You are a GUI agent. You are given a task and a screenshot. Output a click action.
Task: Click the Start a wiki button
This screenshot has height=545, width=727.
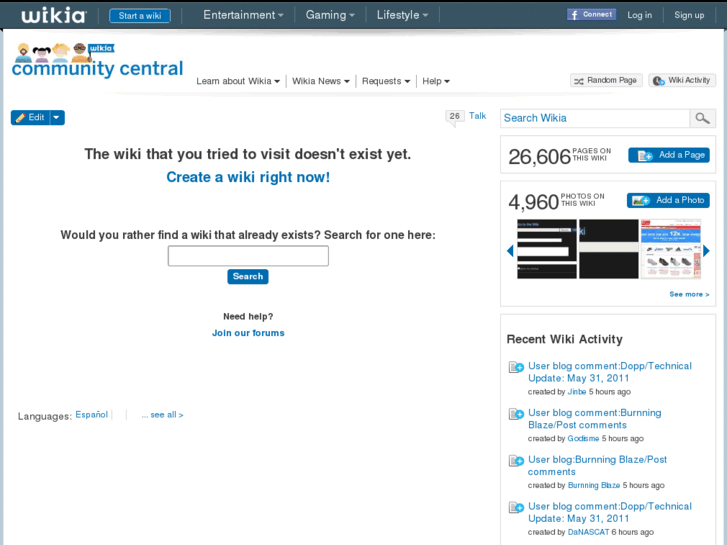click(x=140, y=16)
